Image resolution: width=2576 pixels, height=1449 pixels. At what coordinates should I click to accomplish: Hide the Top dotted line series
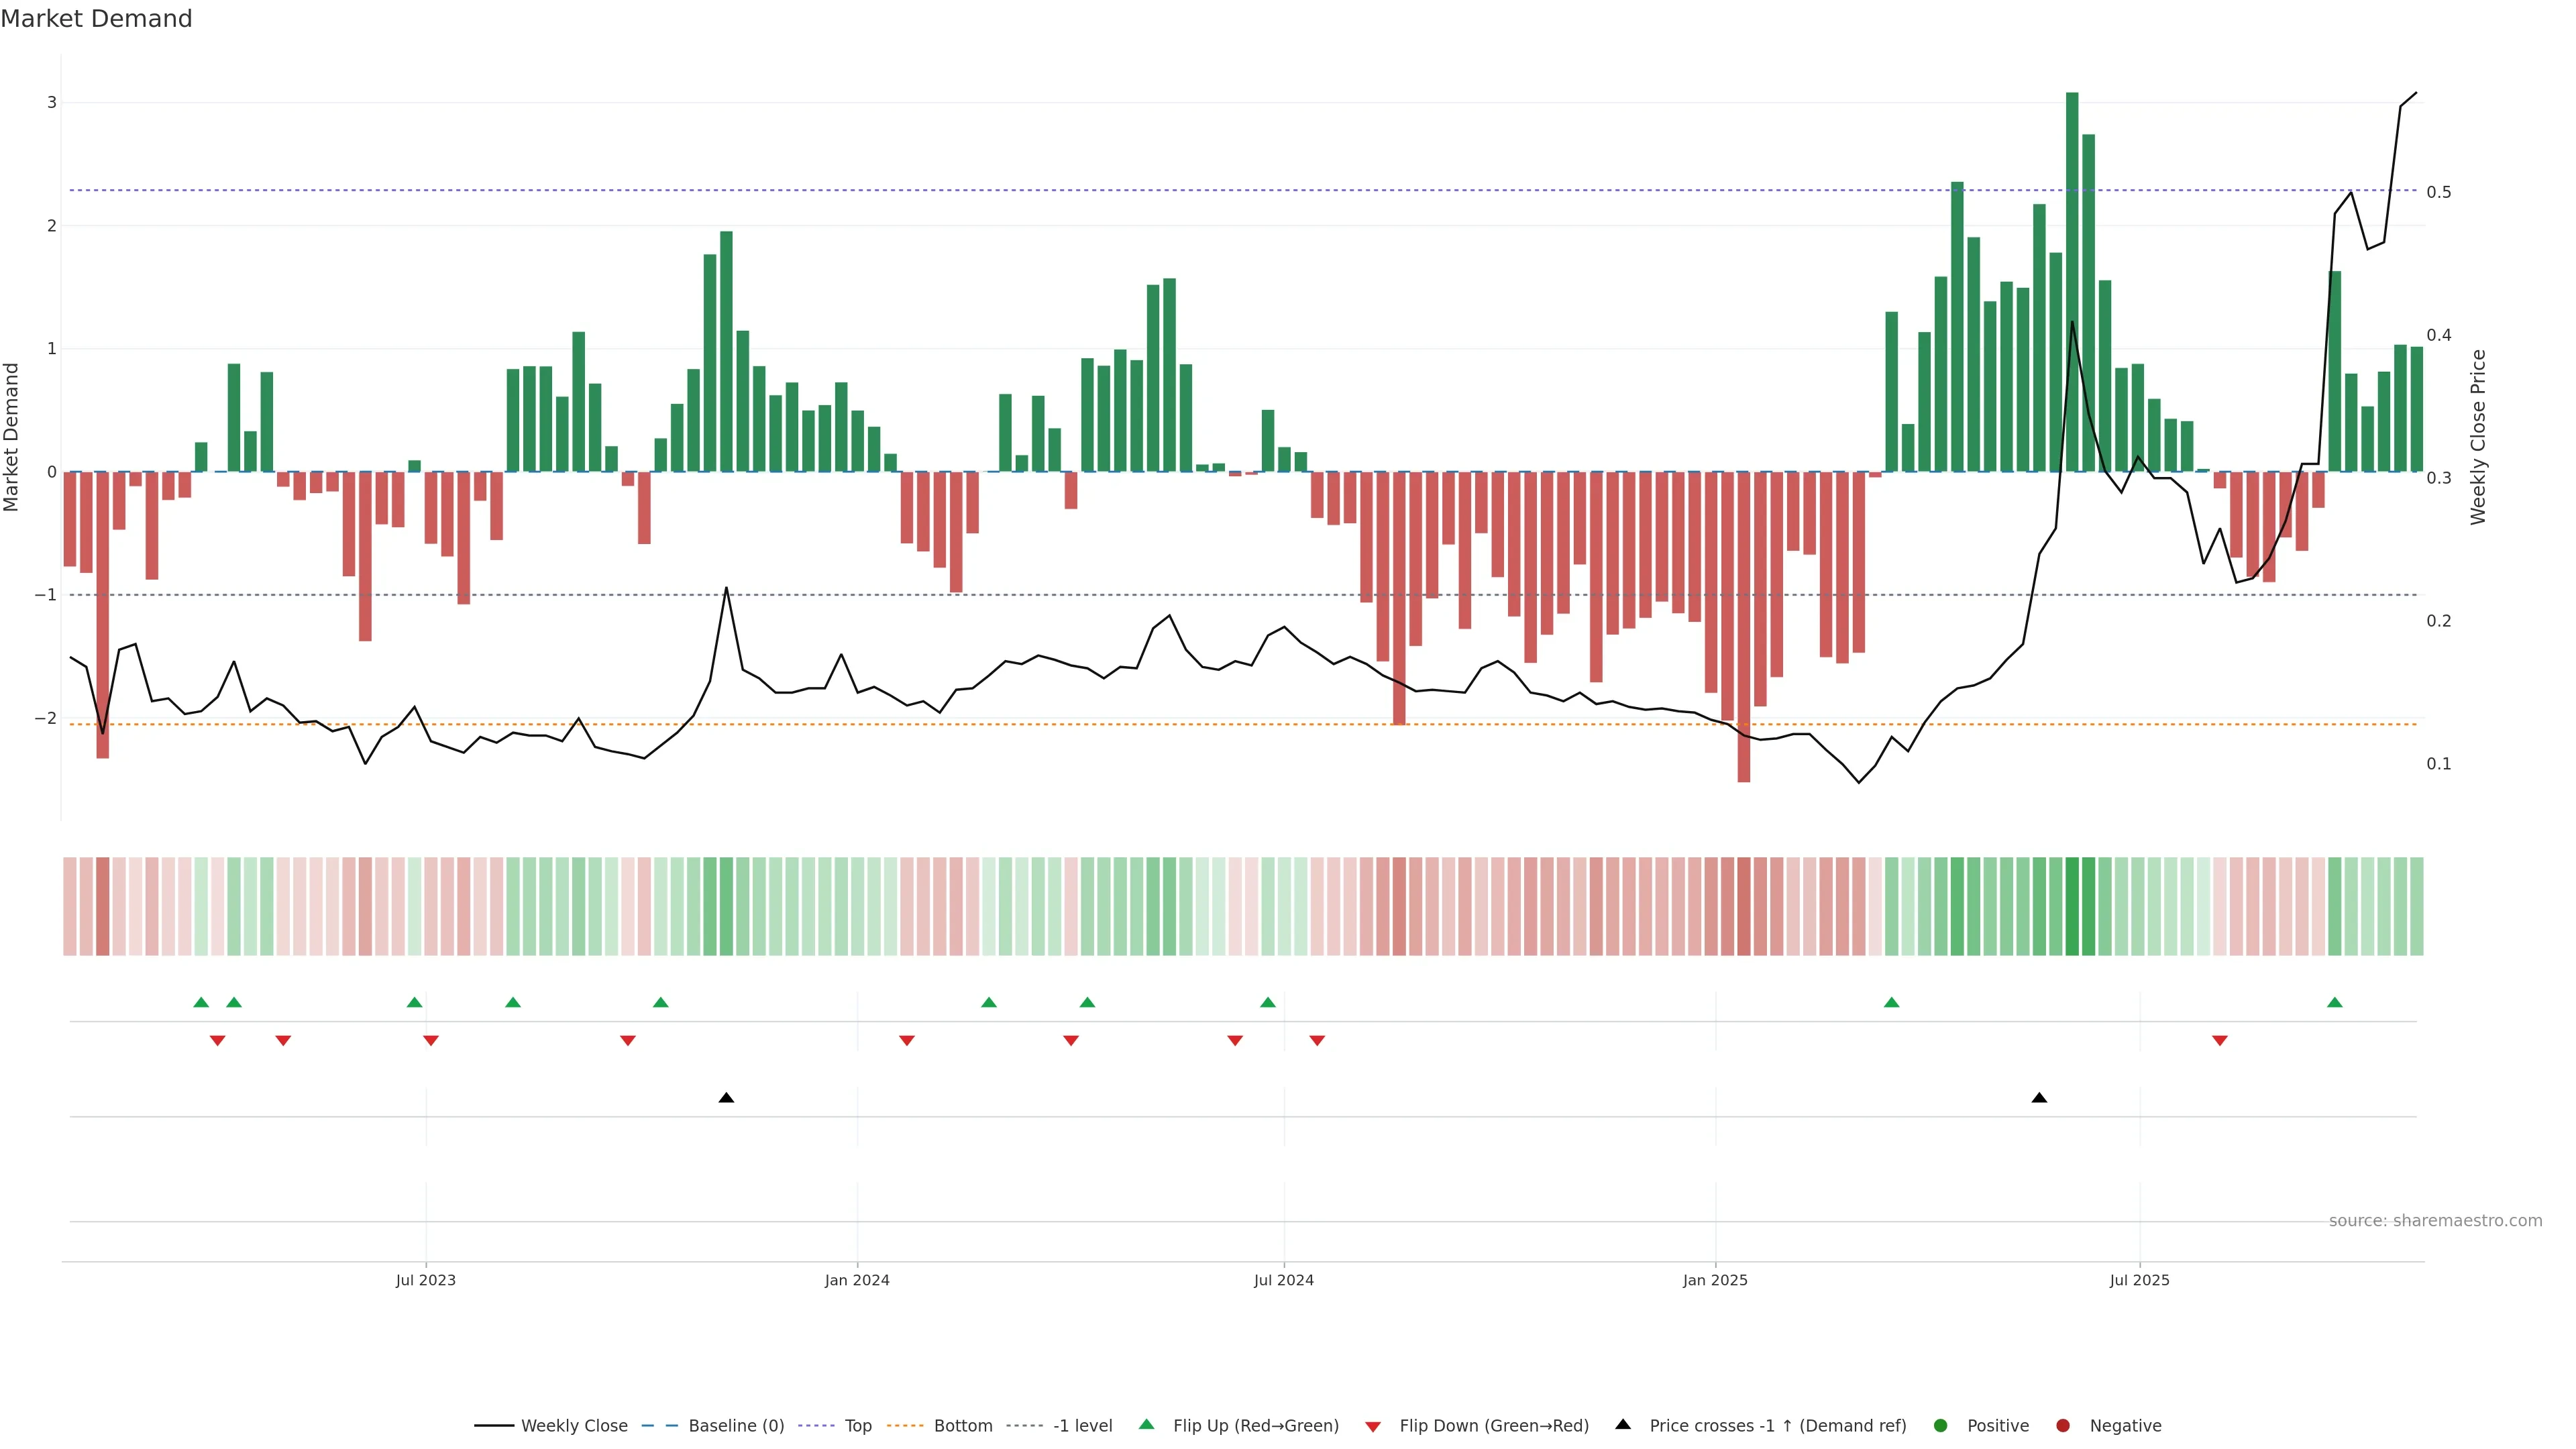[857, 1425]
